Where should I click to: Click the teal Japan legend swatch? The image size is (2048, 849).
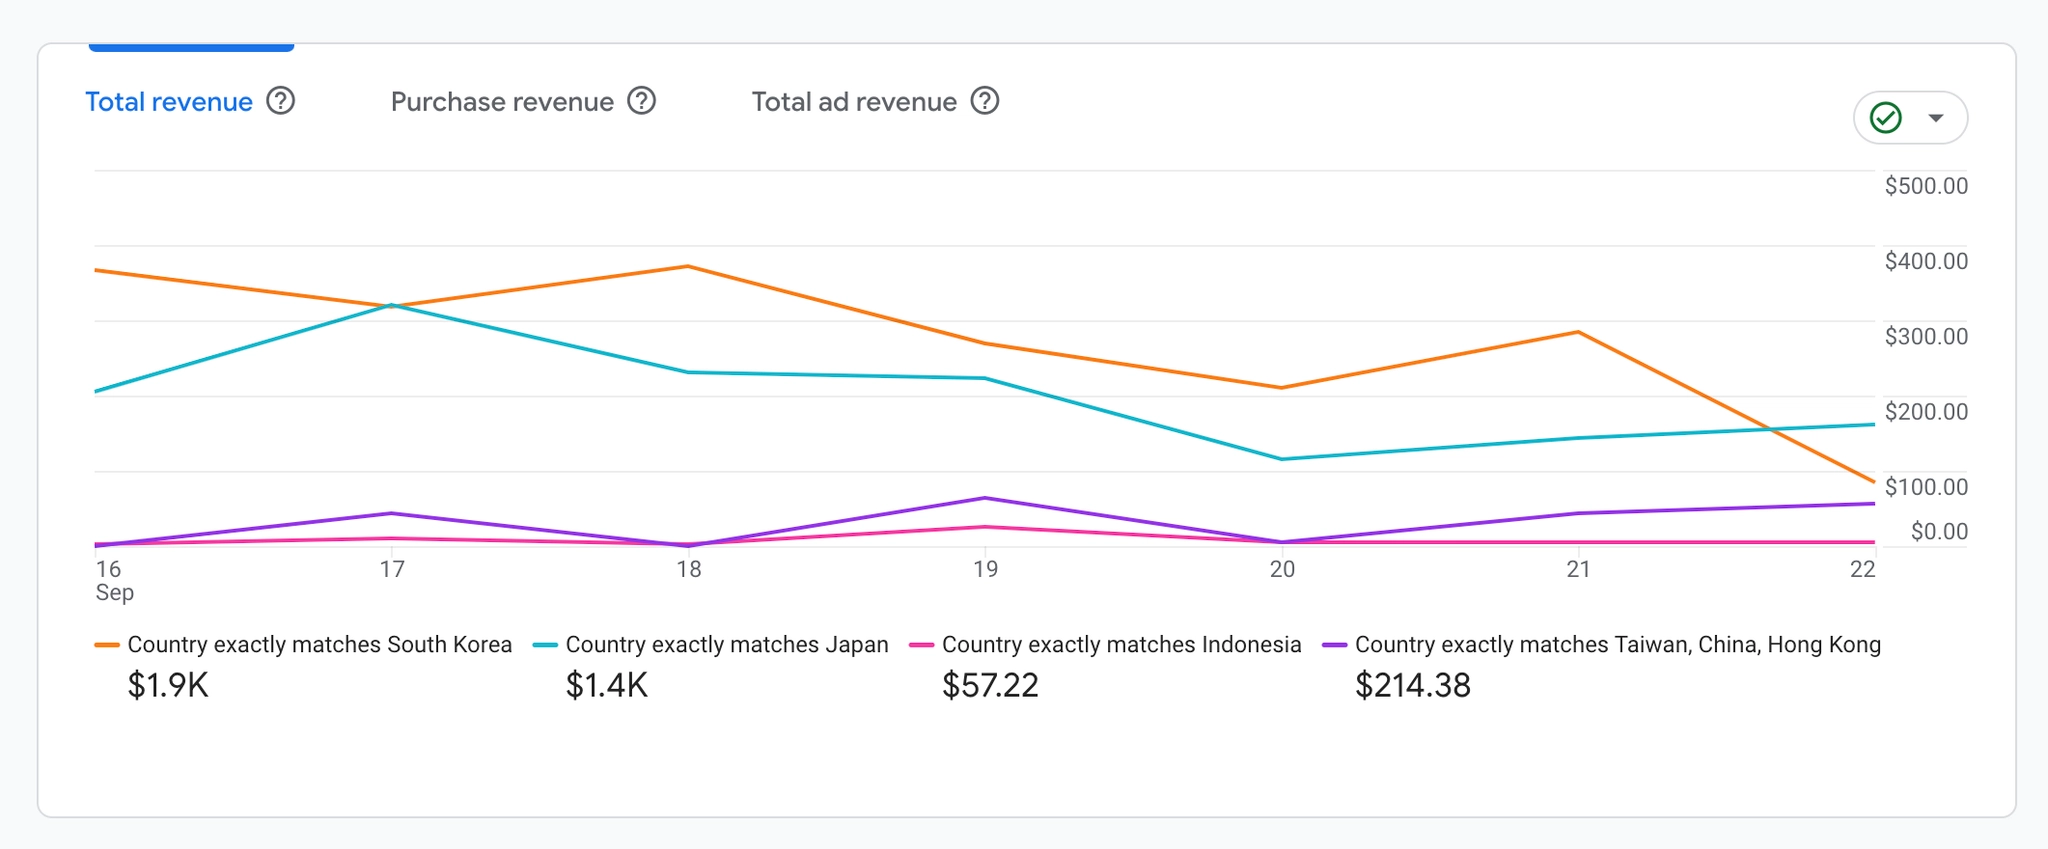pos(545,645)
